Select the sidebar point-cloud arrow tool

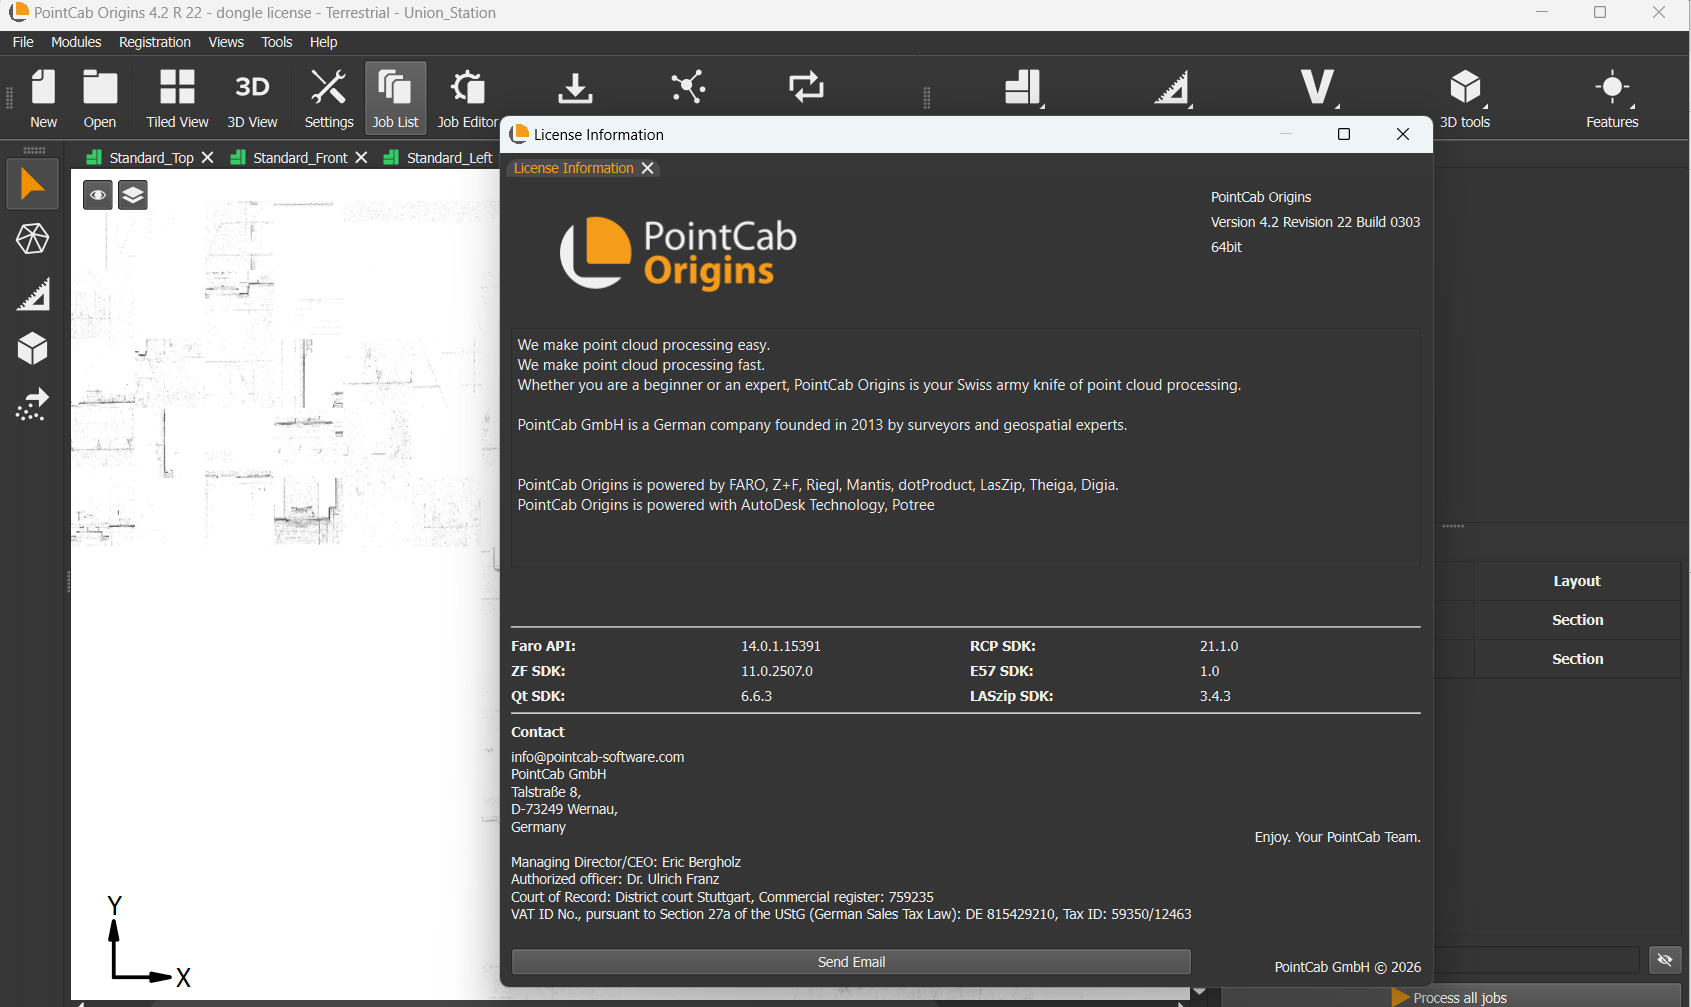32,405
